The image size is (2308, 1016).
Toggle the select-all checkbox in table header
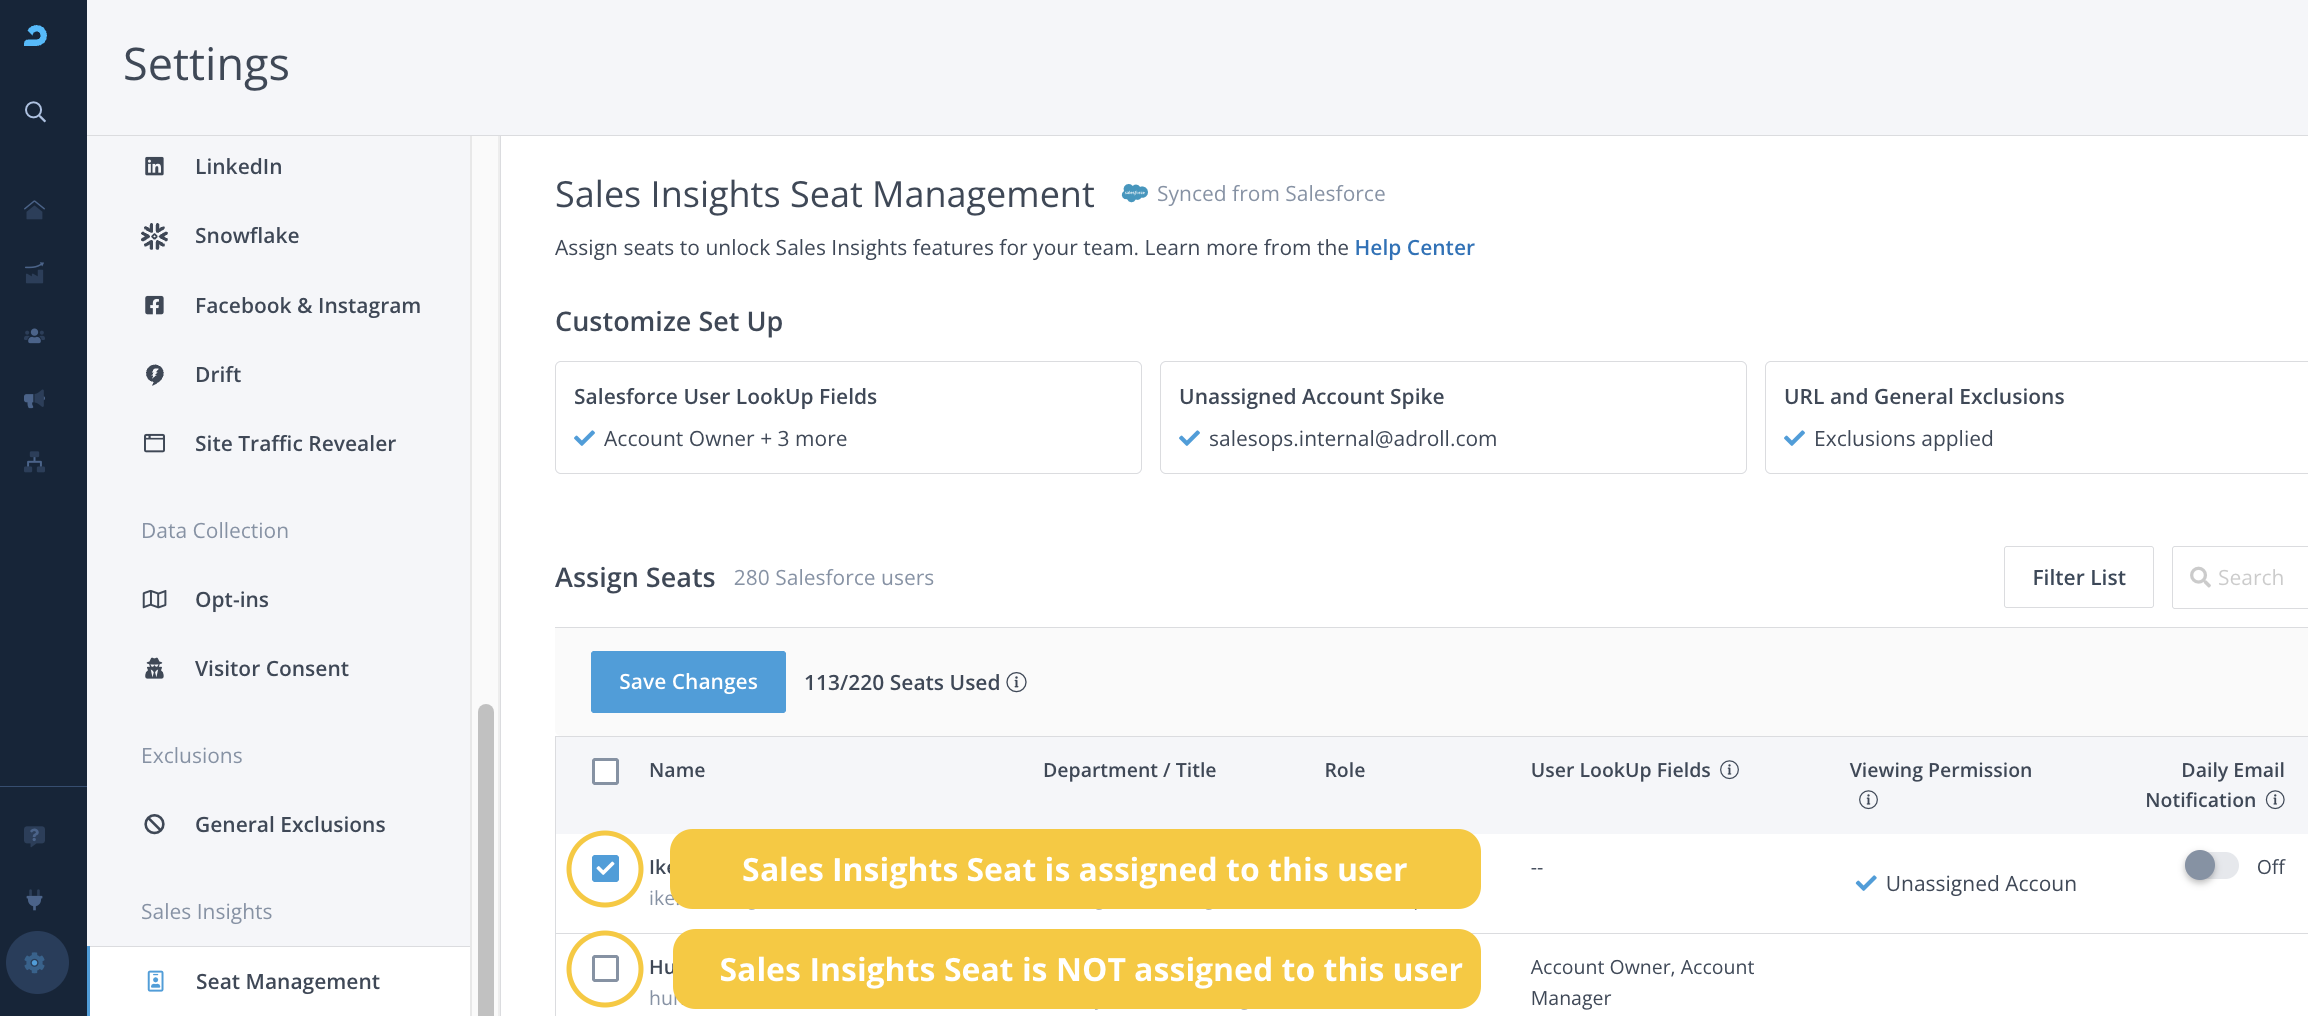(605, 771)
